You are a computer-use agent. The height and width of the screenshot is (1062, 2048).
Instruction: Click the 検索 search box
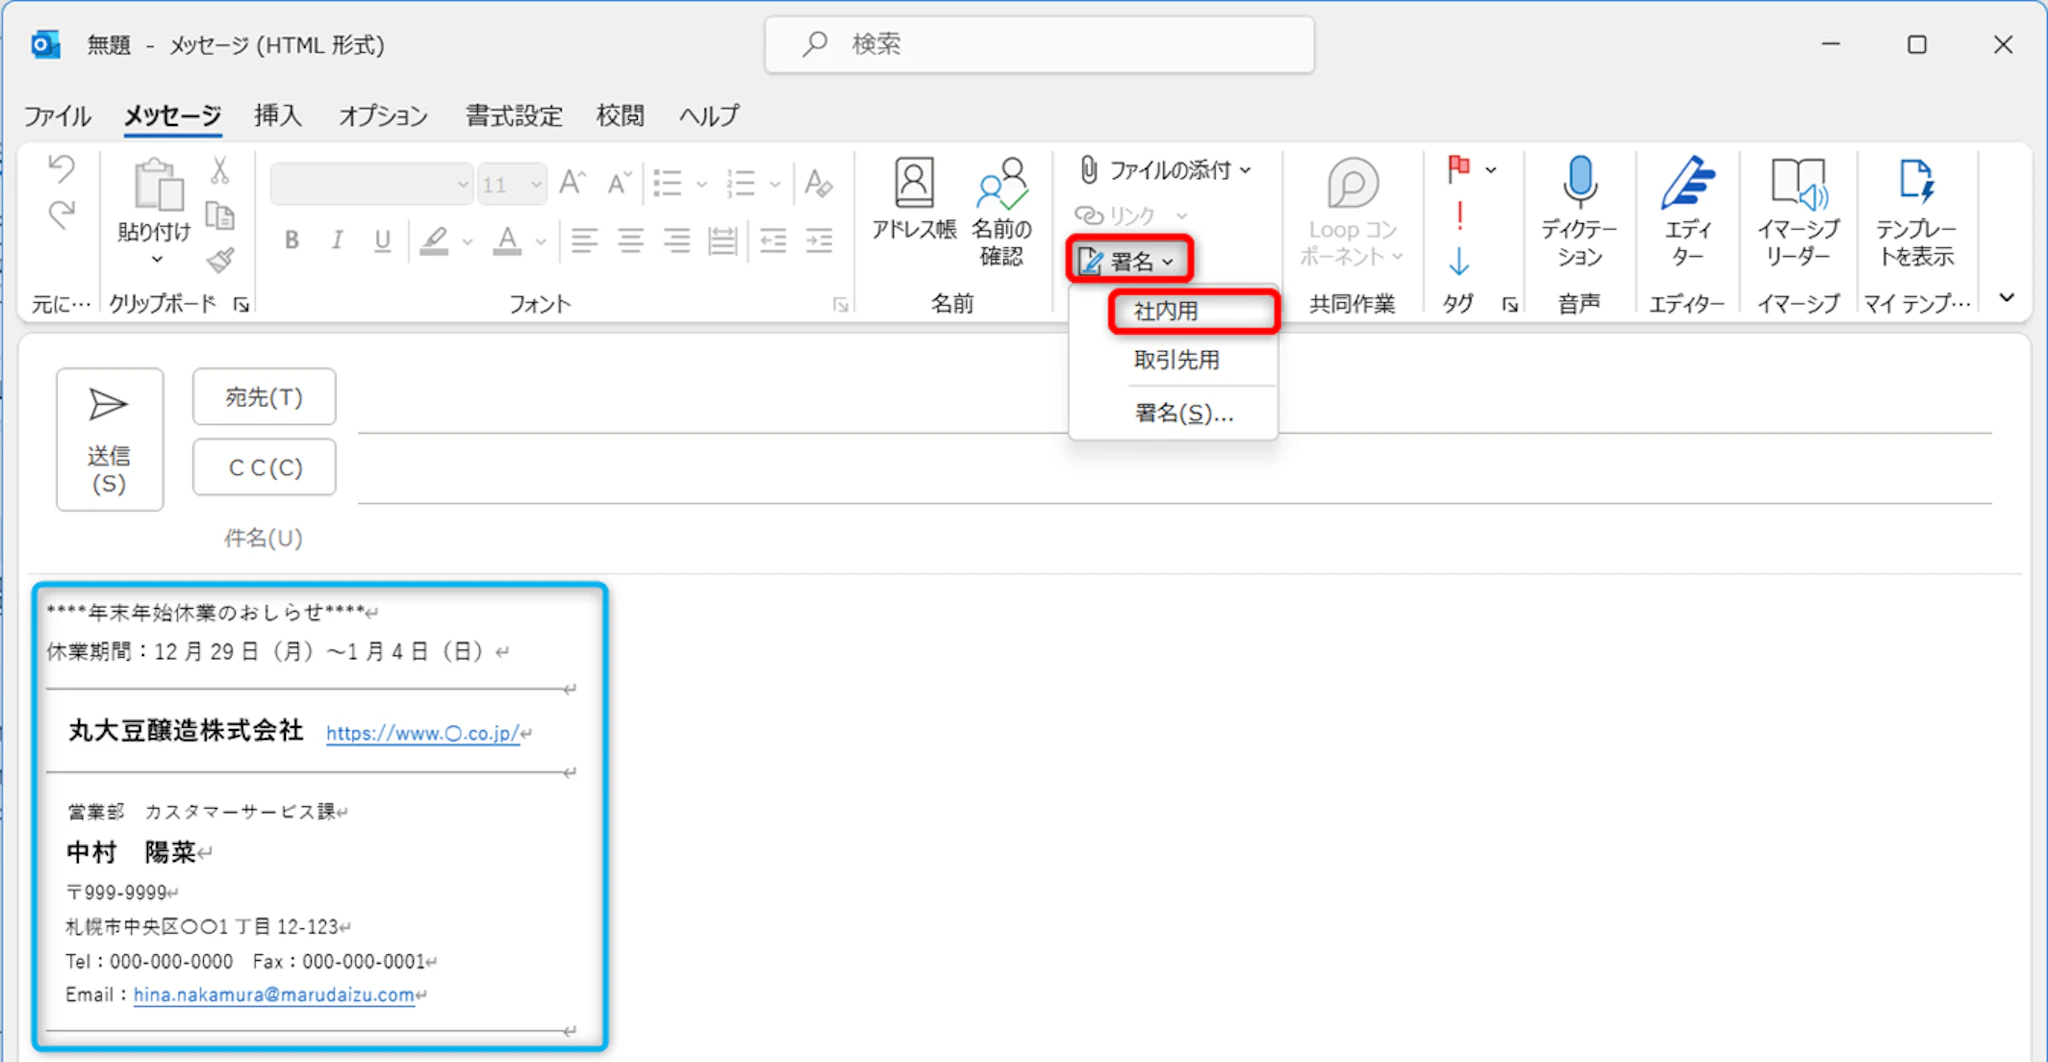1040,44
